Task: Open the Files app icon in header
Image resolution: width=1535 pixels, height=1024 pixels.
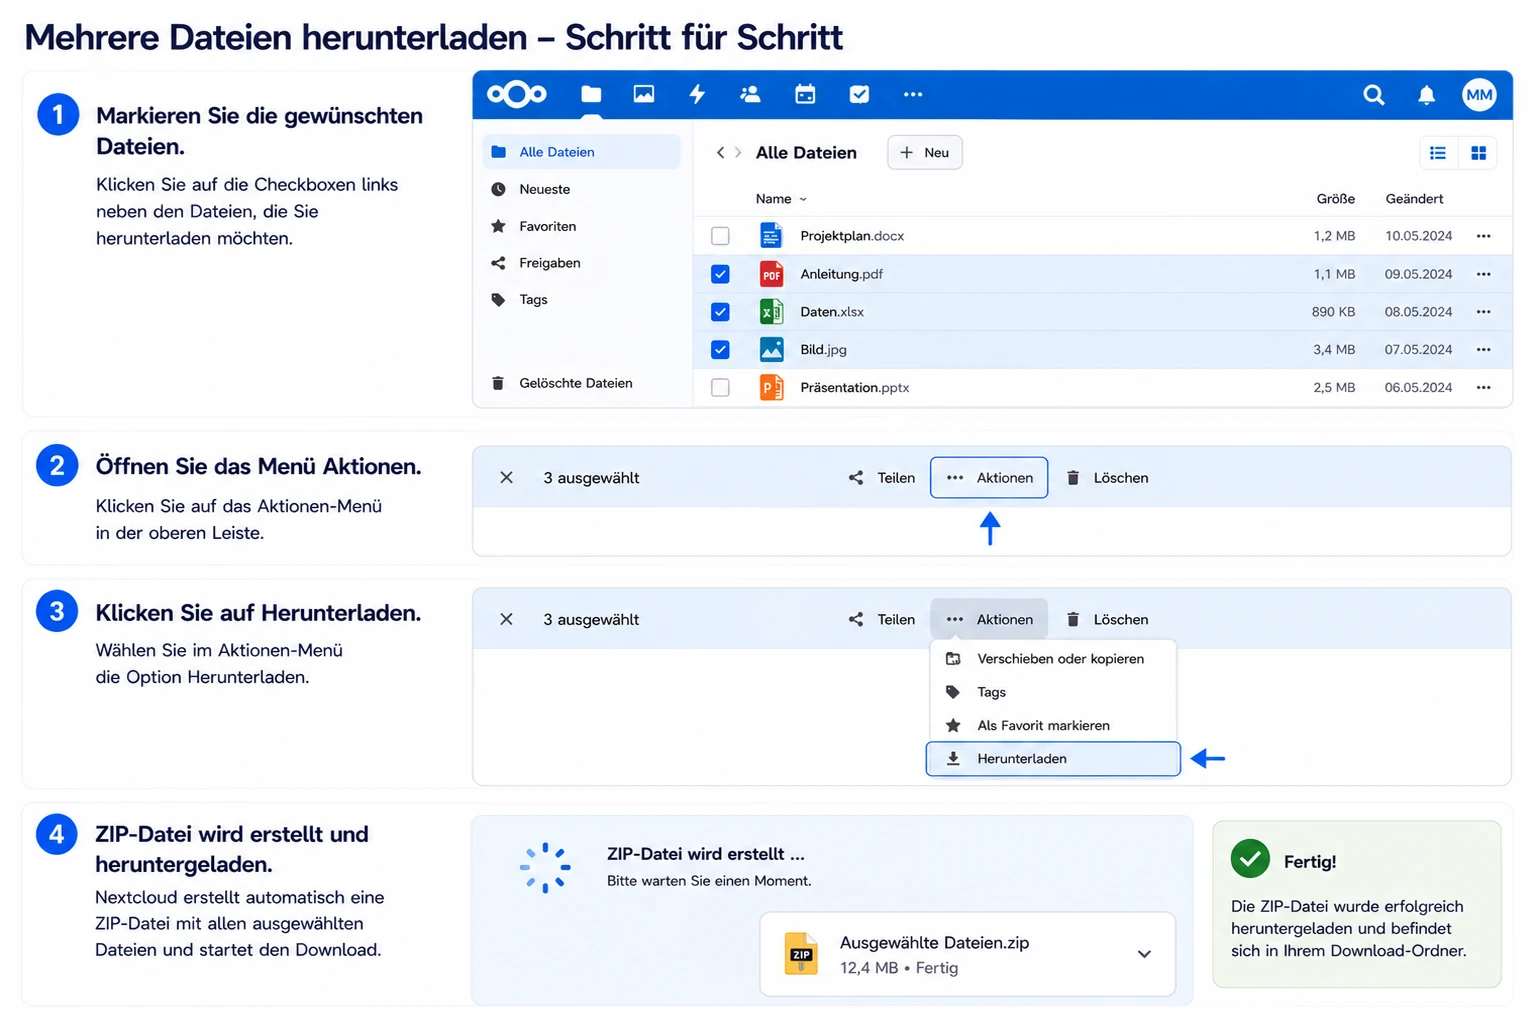Action: coord(591,94)
